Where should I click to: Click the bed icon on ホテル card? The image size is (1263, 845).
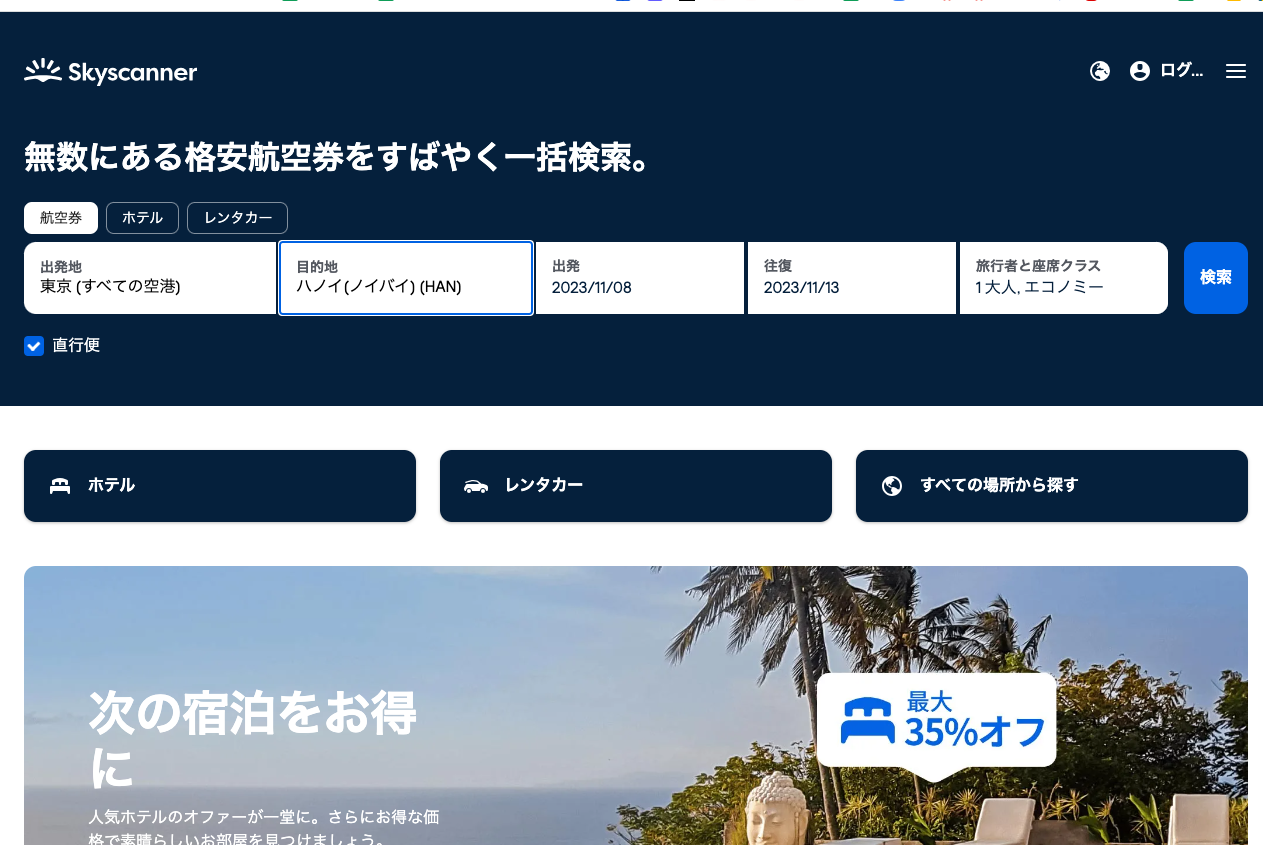(x=60, y=486)
